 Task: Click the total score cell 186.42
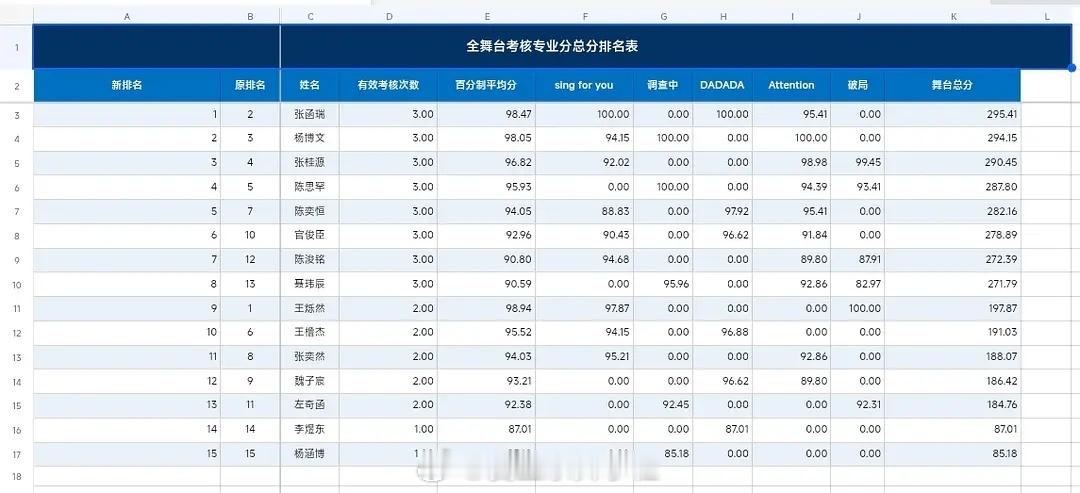coord(953,381)
